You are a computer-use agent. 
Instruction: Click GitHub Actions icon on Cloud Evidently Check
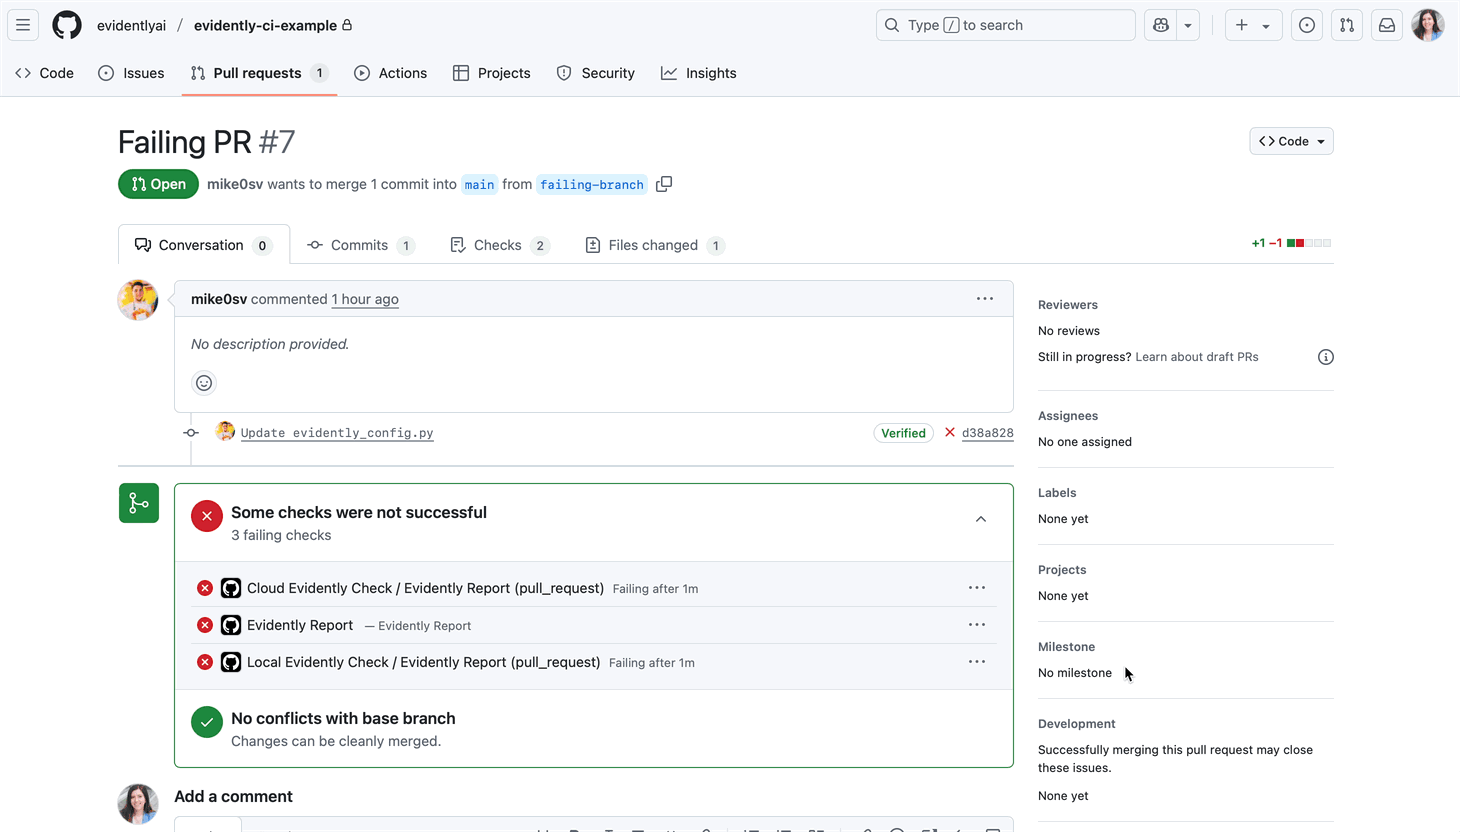pyautogui.click(x=231, y=588)
